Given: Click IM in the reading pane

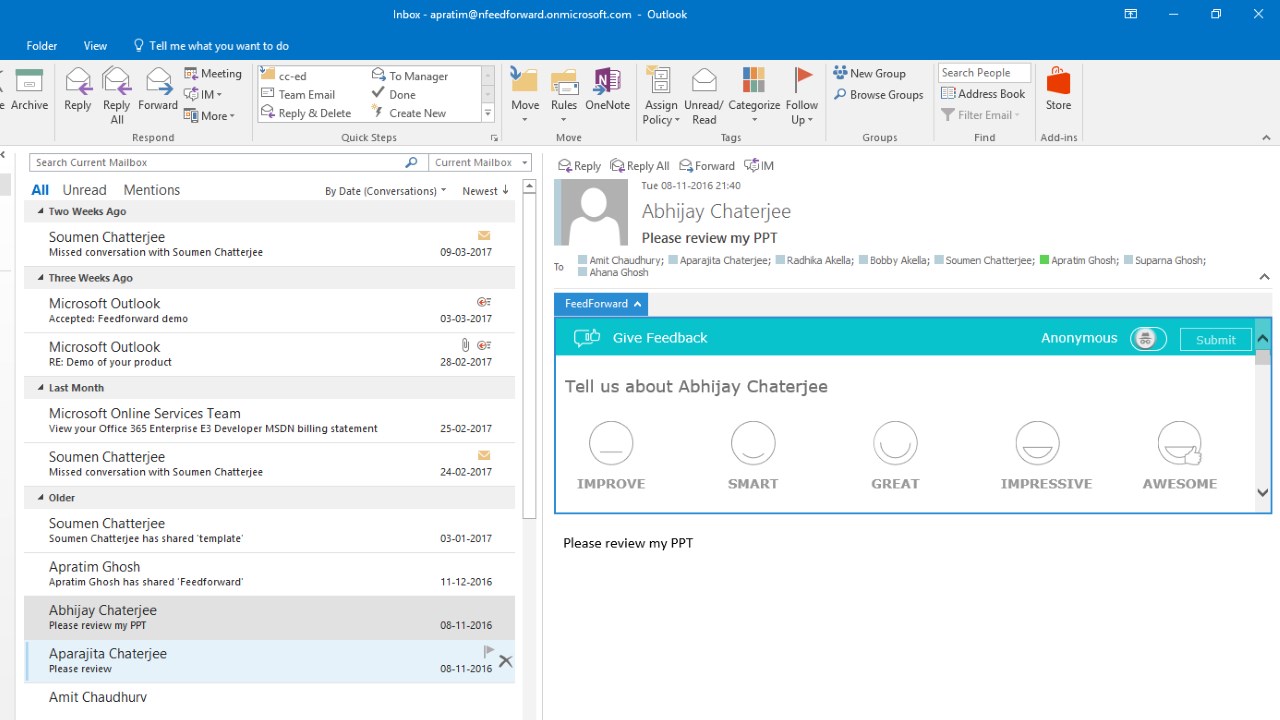Looking at the screenshot, I should [759, 166].
